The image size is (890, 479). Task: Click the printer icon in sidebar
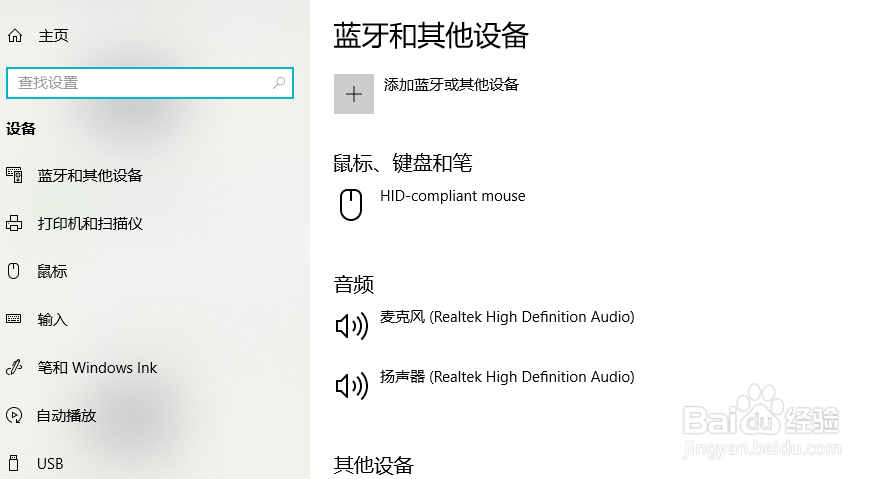pyautogui.click(x=14, y=223)
